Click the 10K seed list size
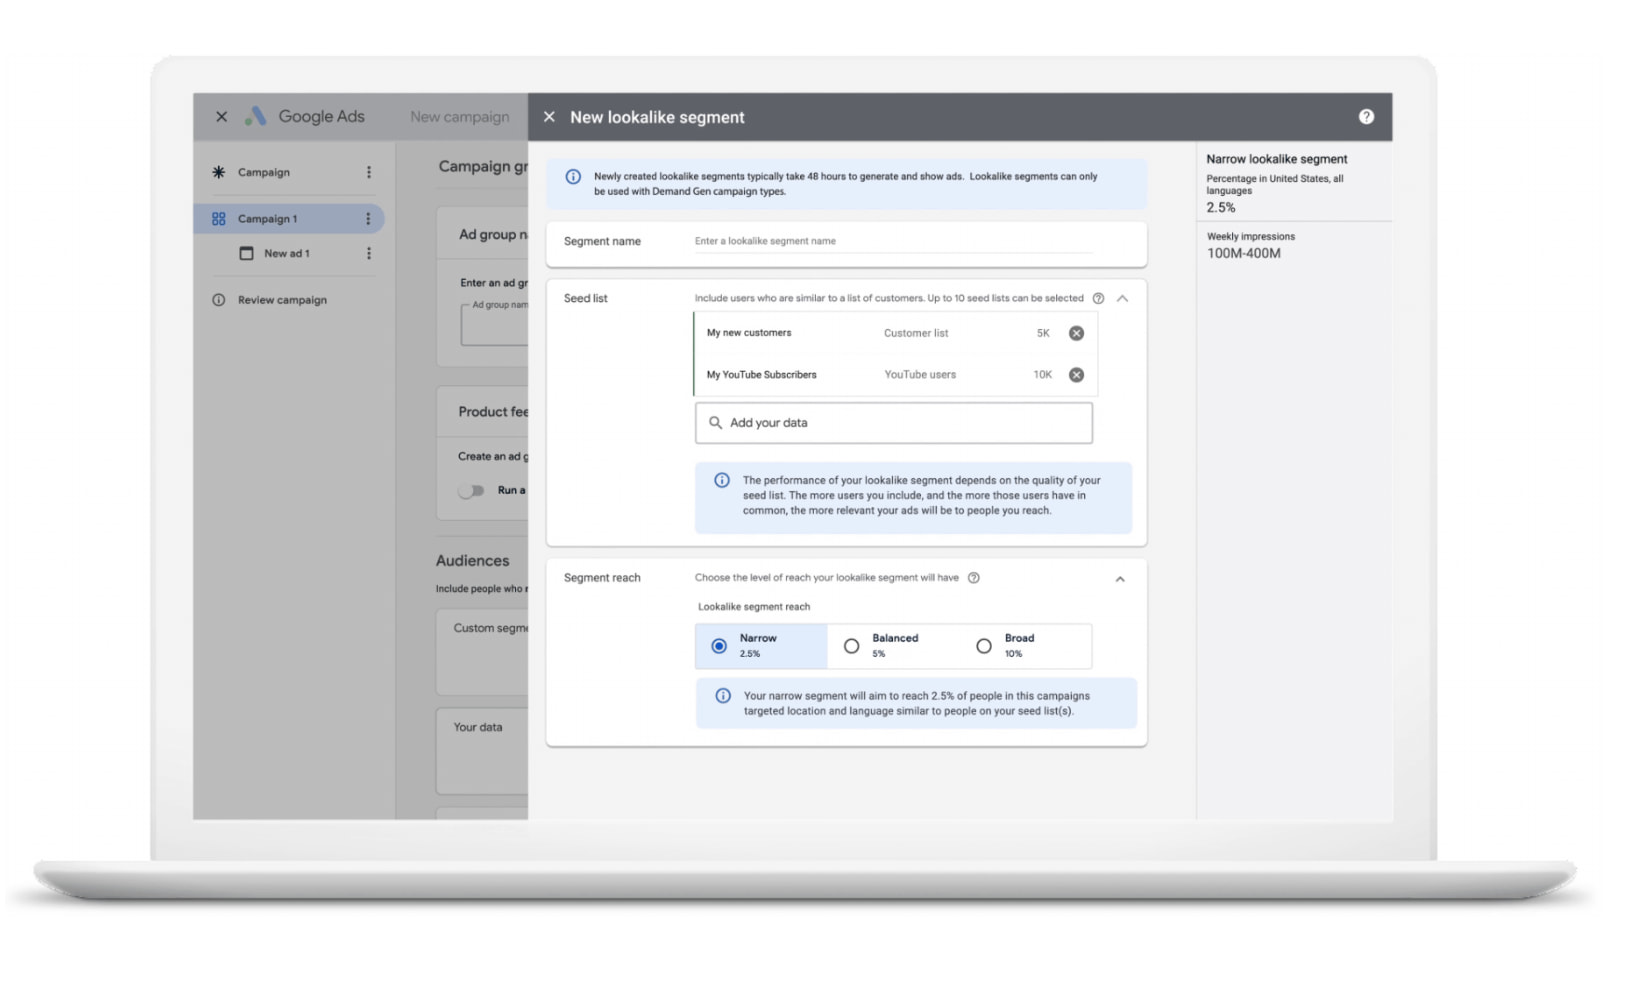1636x1000 pixels. click(1042, 375)
